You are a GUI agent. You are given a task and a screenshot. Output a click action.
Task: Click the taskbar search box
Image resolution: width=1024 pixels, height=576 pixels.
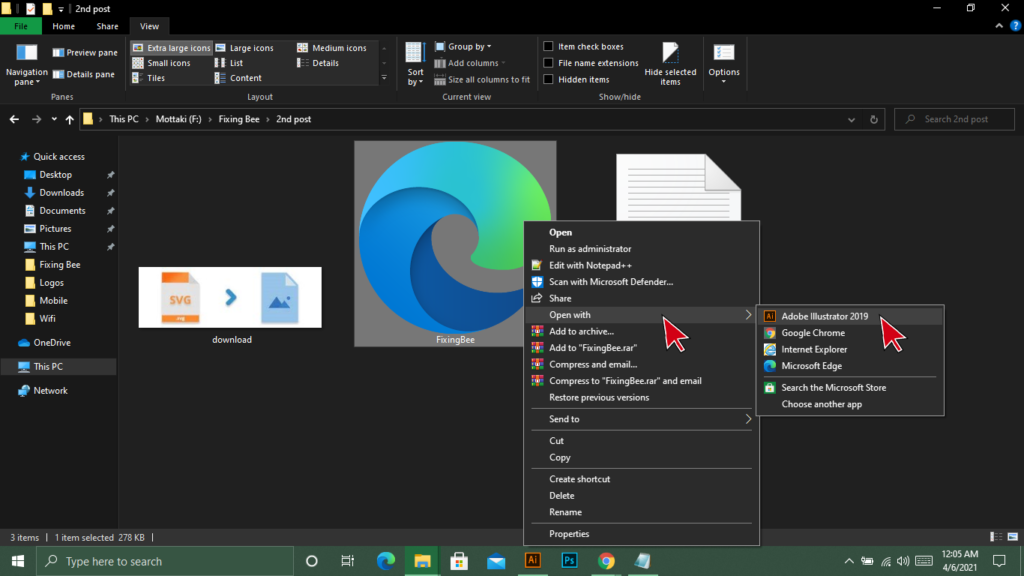click(165, 561)
